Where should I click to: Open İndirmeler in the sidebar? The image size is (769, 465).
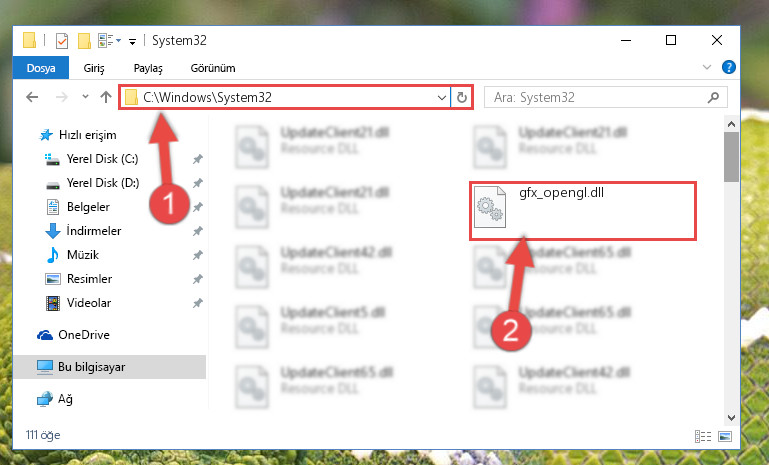pyautogui.click(x=94, y=231)
